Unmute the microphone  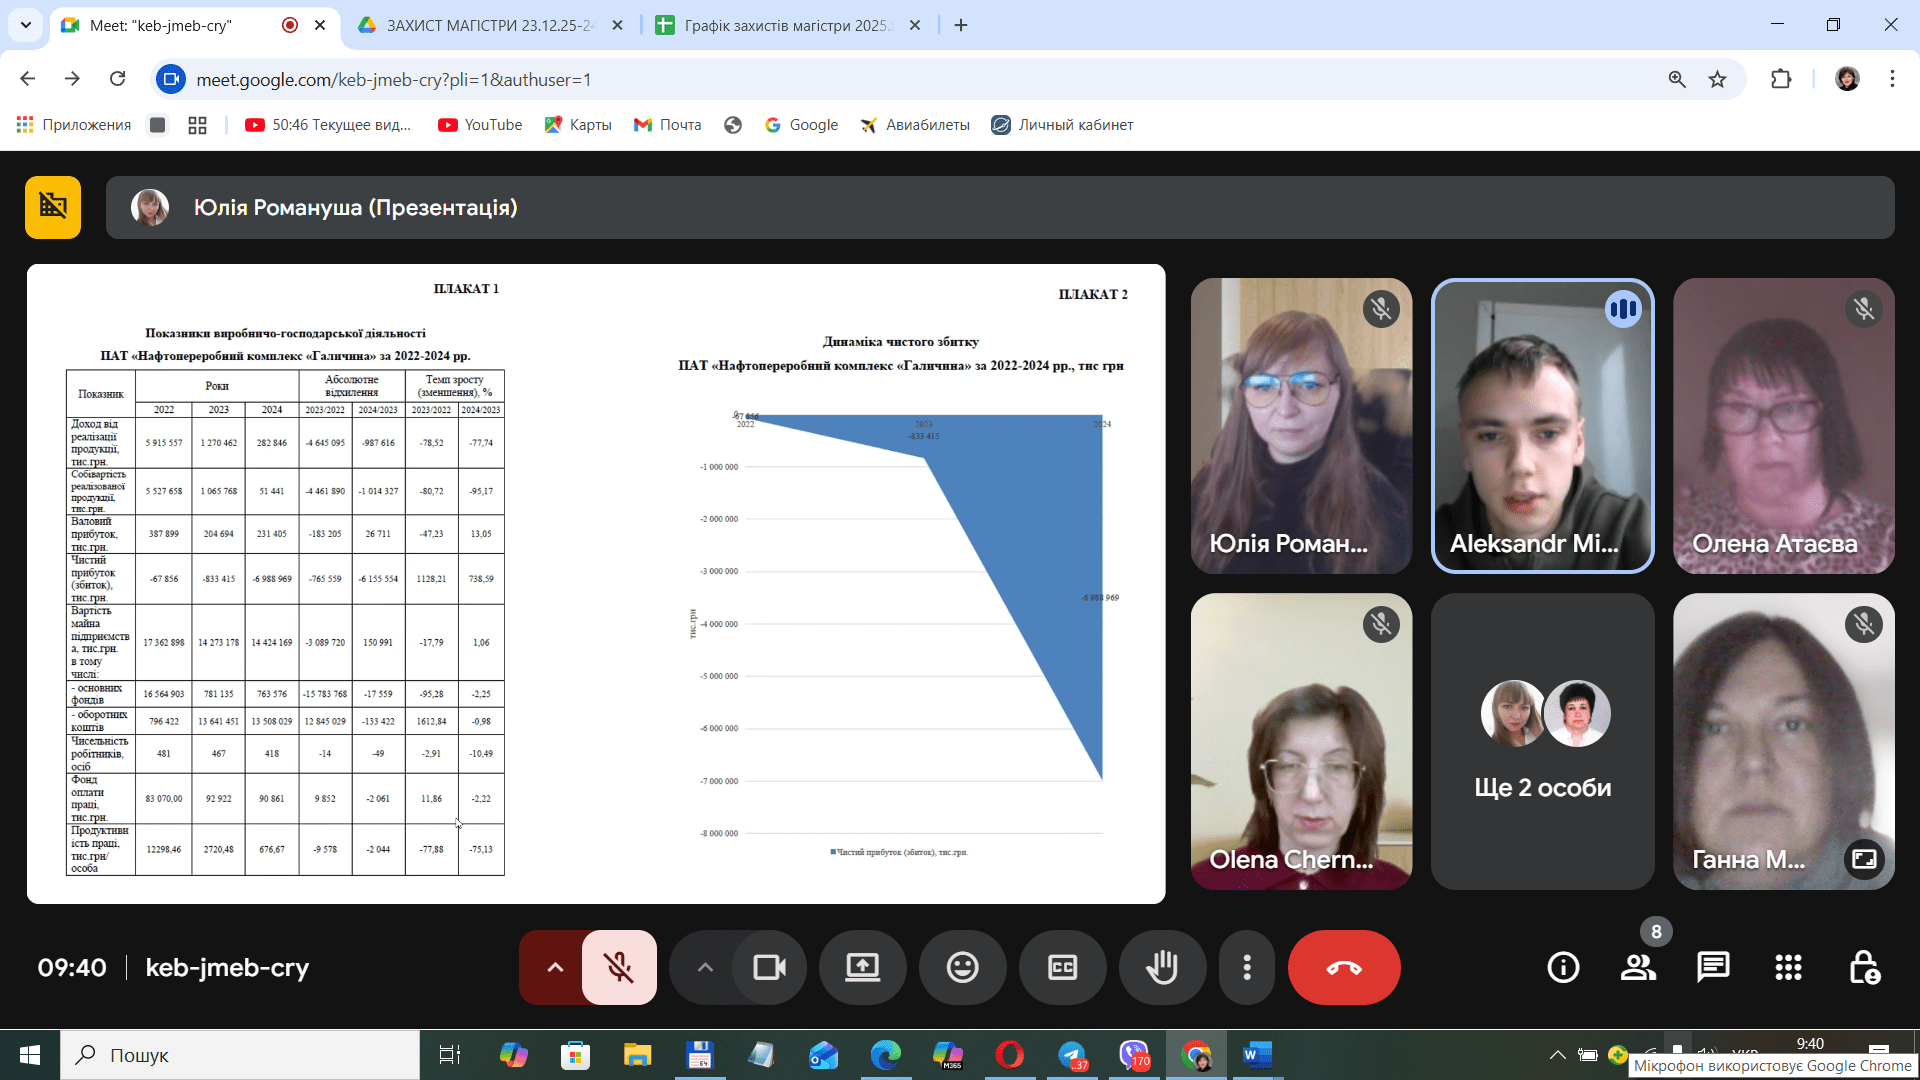[619, 967]
